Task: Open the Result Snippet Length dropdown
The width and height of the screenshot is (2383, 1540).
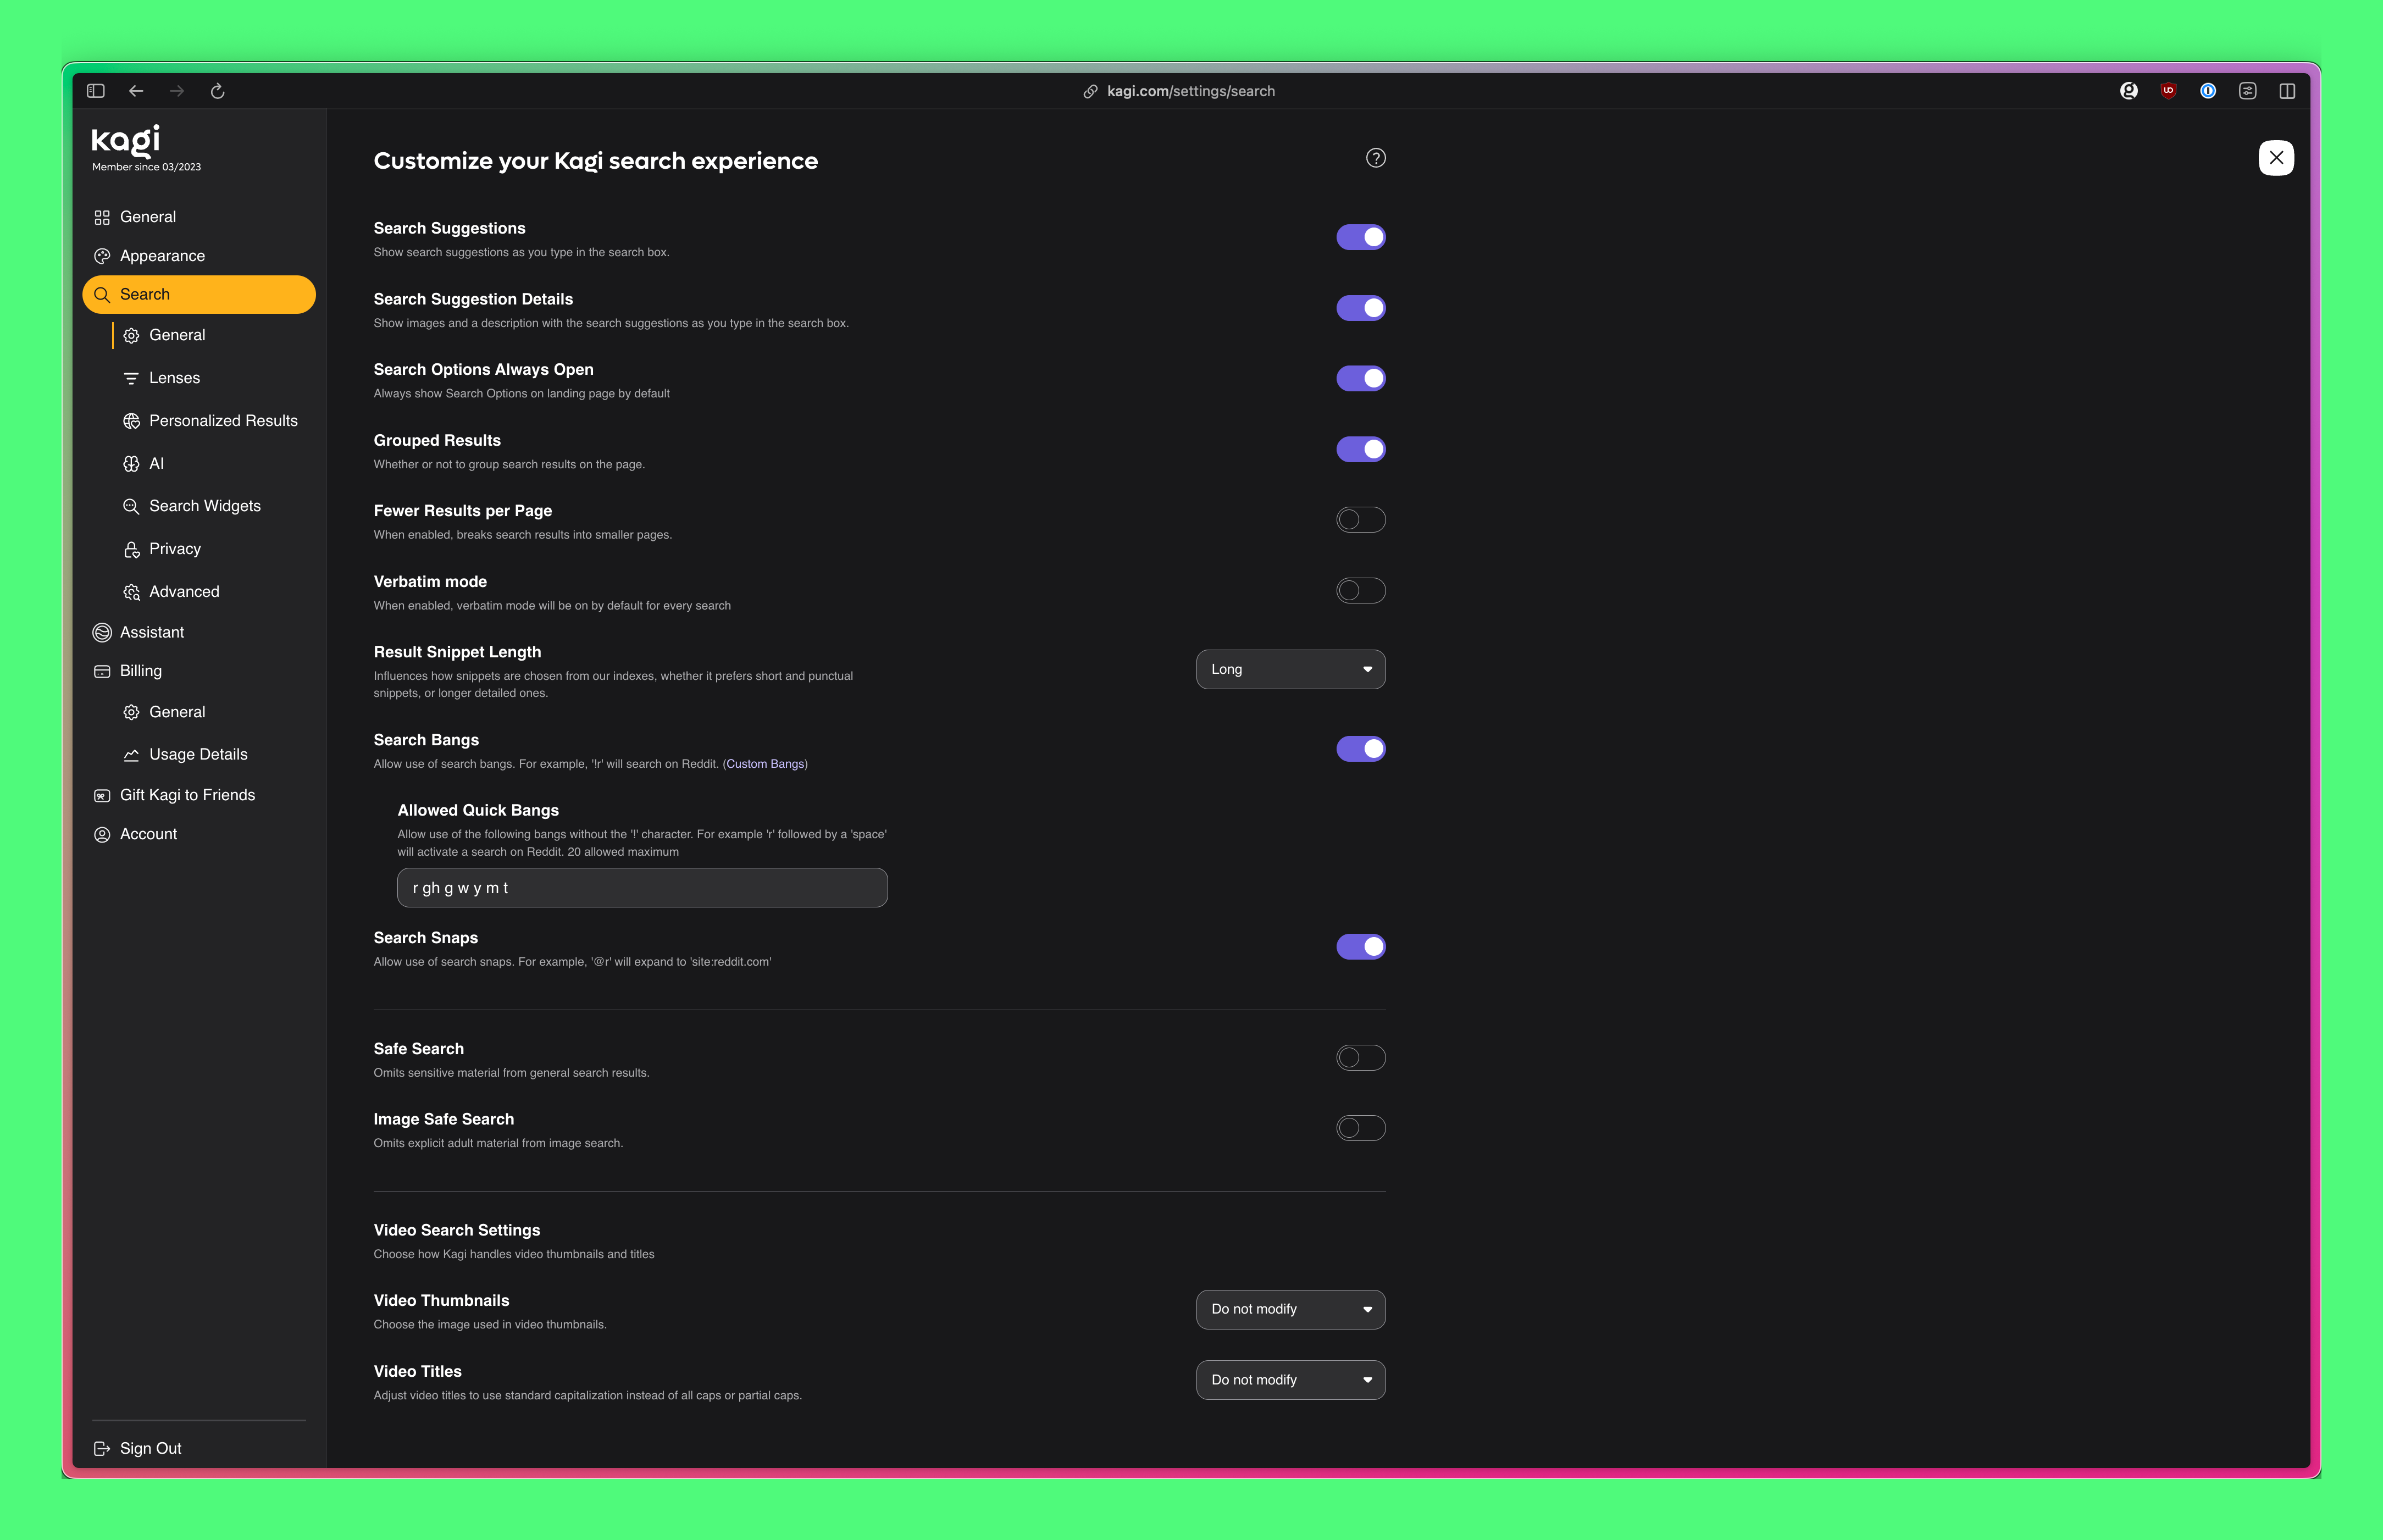Action: tap(1290, 670)
